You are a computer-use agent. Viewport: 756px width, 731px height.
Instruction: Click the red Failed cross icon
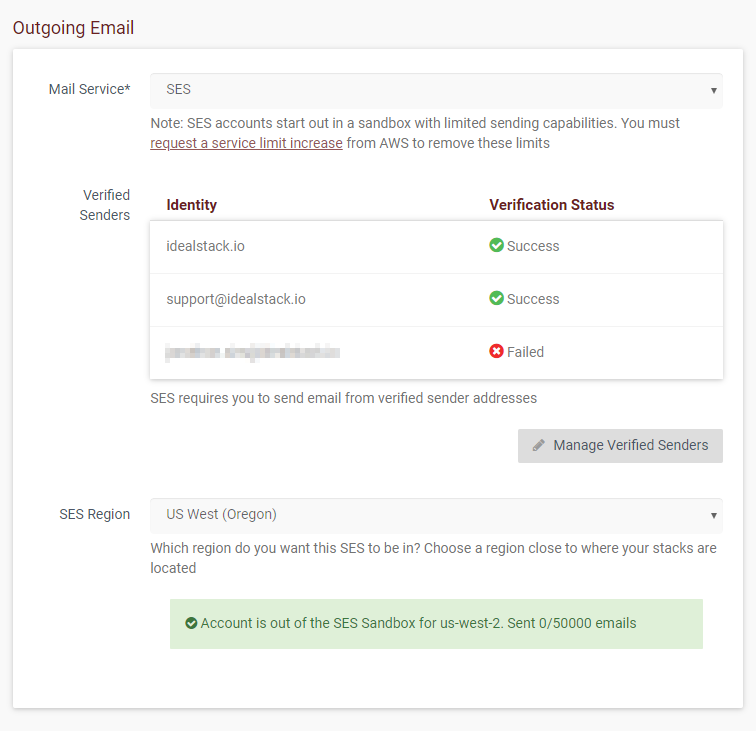(496, 351)
